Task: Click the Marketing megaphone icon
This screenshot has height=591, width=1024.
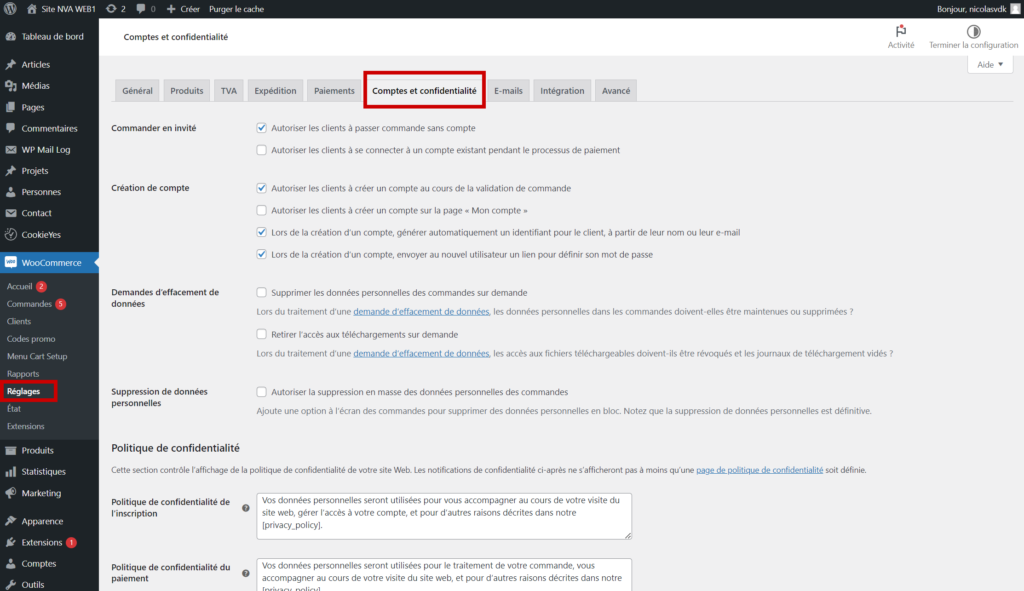Action: (x=10, y=493)
